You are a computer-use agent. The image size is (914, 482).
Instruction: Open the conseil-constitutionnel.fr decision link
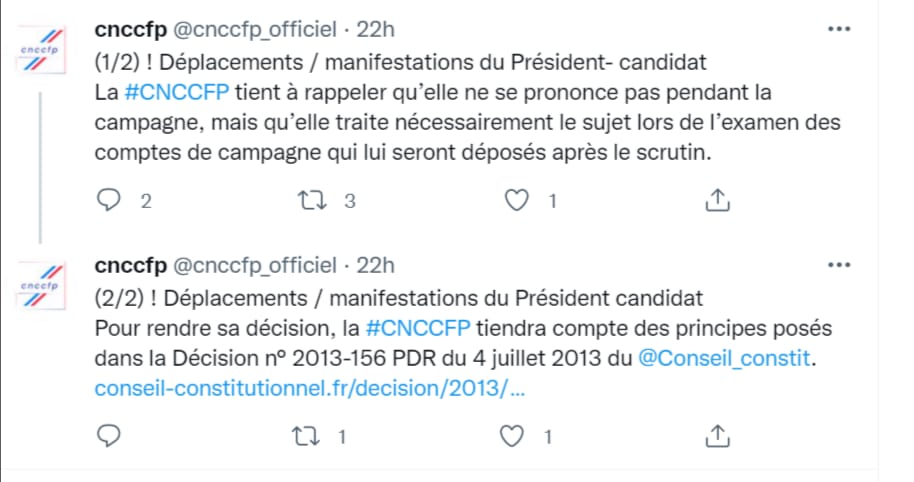(x=309, y=388)
